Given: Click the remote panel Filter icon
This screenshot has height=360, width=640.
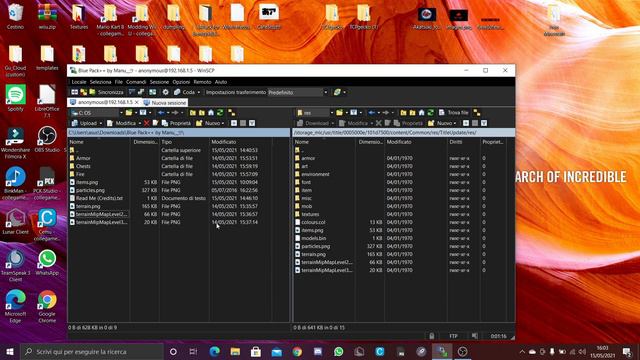Looking at the screenshot, I should click(353, 113).
